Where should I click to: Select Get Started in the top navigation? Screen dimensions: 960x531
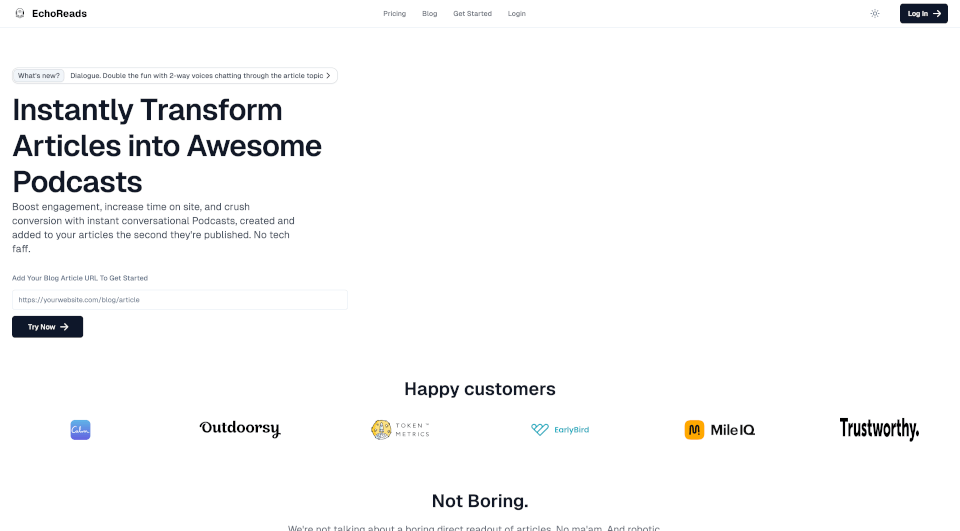[472, 14]
